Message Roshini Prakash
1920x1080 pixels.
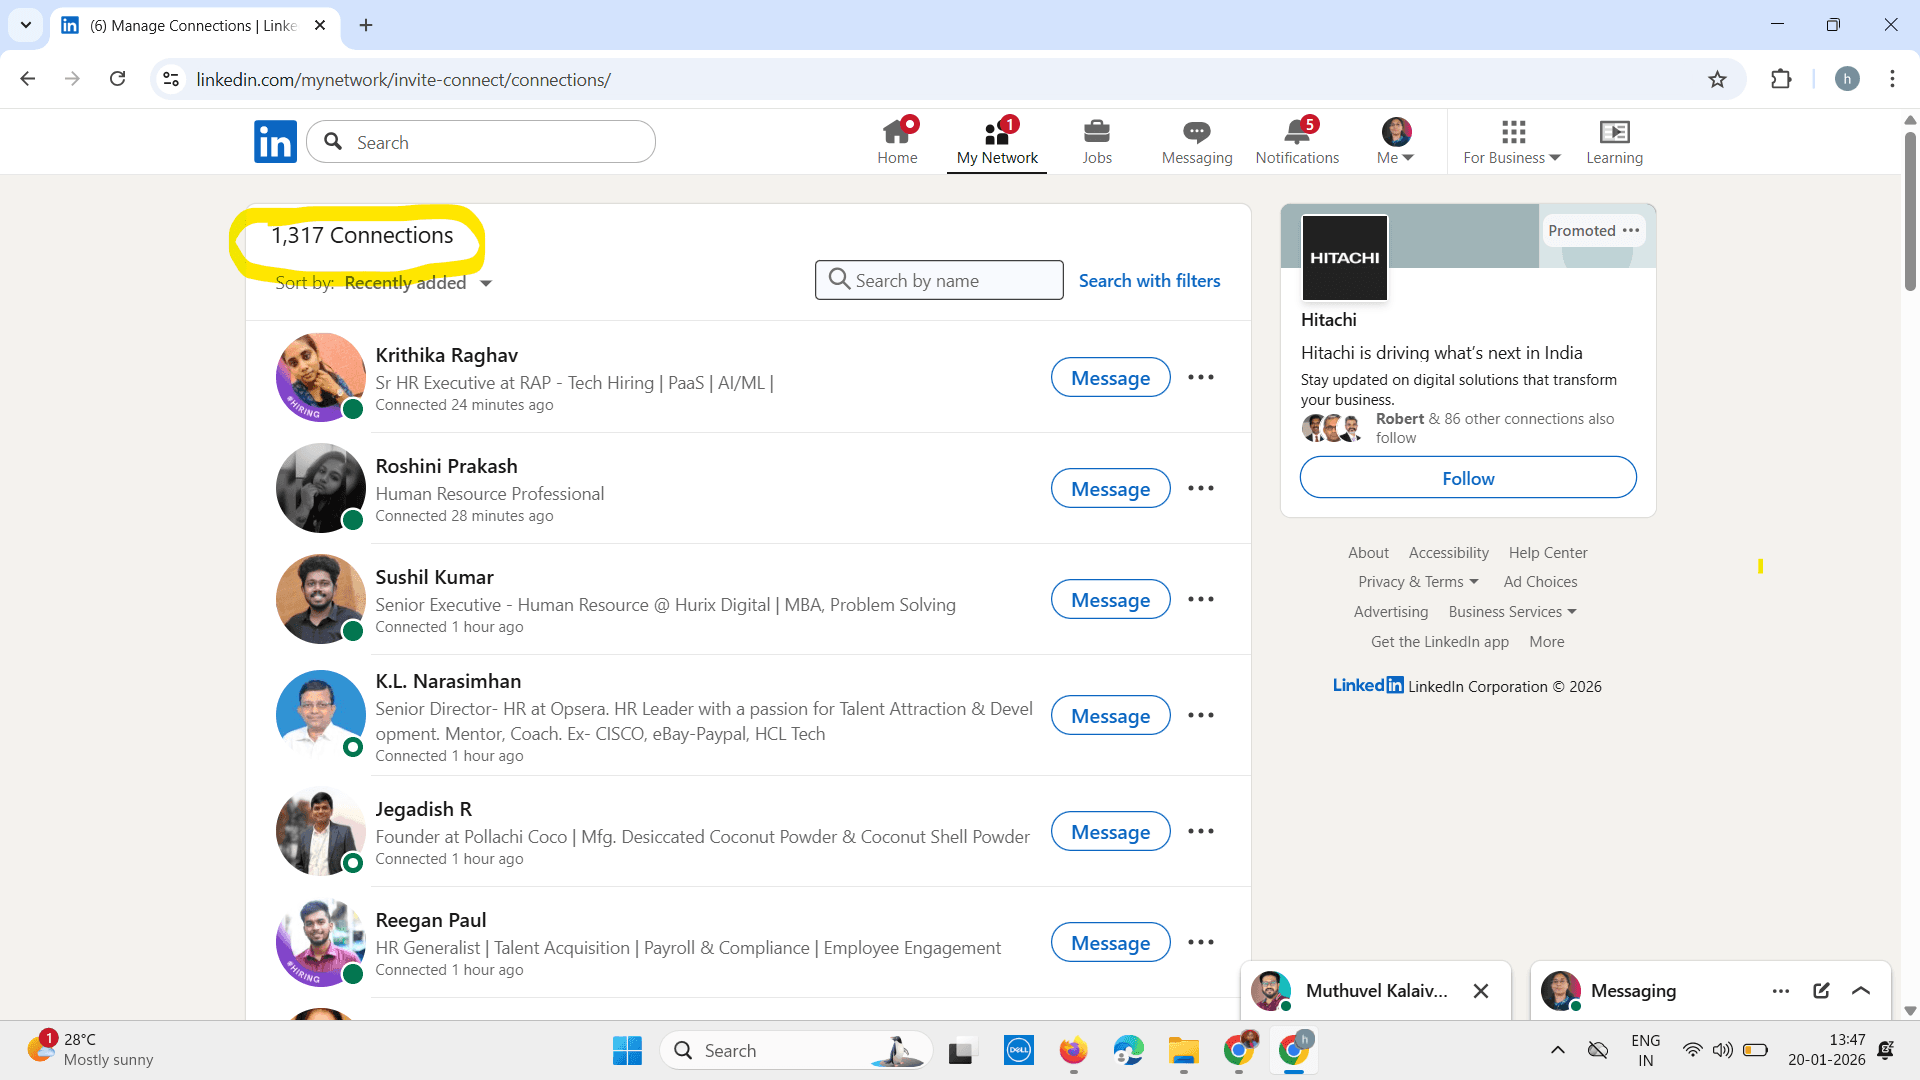coord(1110,488)
